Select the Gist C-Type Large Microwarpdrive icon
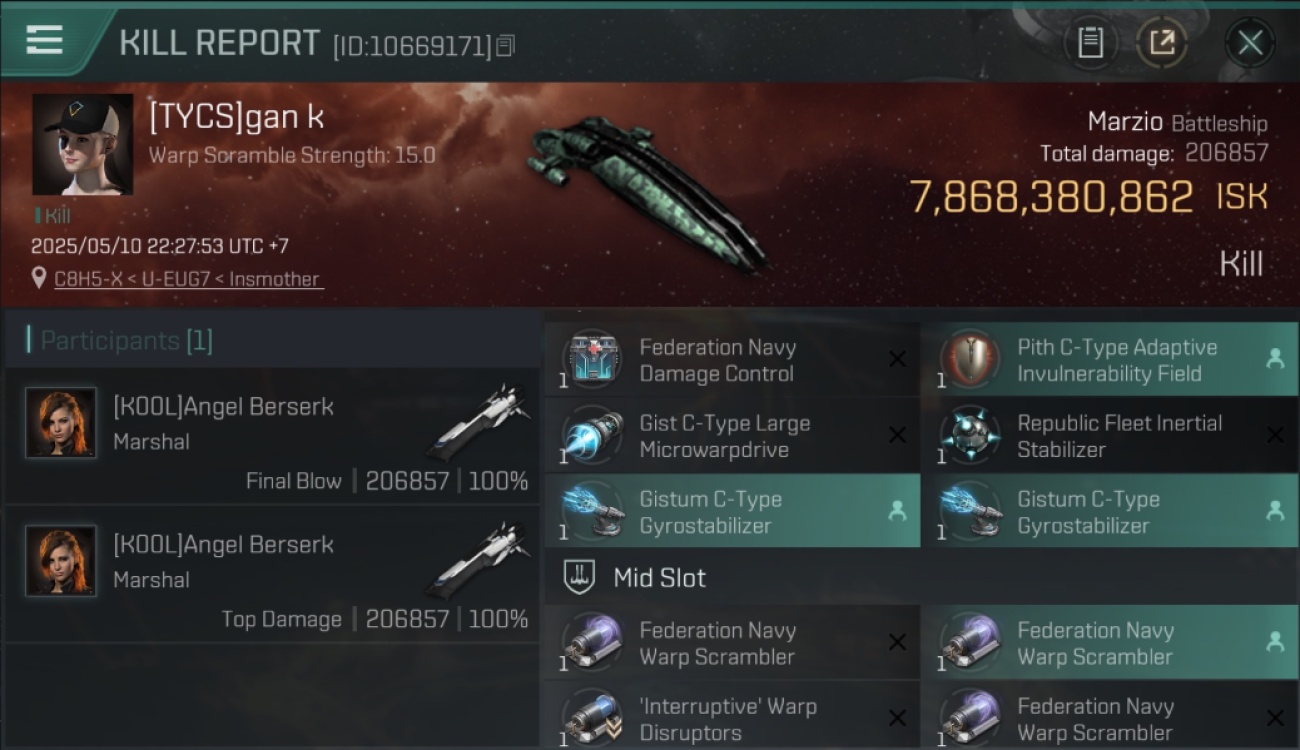Viewport: 1300px width, 750px height. 592,436
